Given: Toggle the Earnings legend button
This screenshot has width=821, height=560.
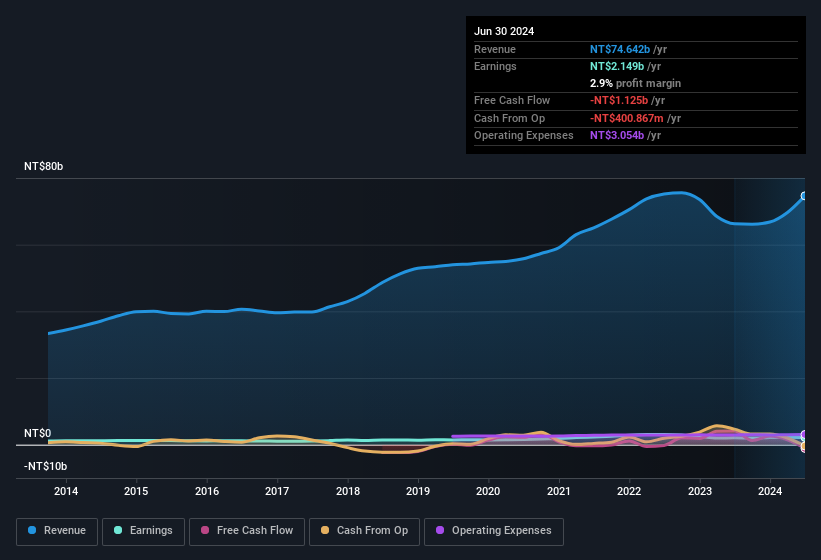Looking at the screenshot, I should coord(143,531).
